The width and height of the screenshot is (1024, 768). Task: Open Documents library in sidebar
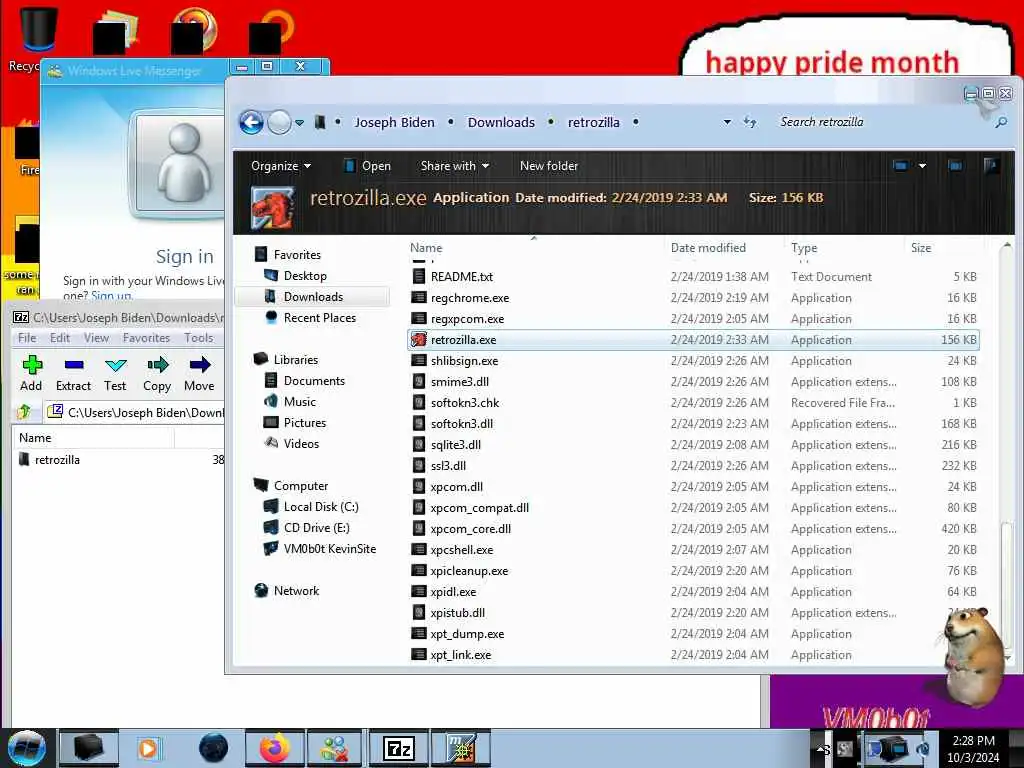(313, 380)
